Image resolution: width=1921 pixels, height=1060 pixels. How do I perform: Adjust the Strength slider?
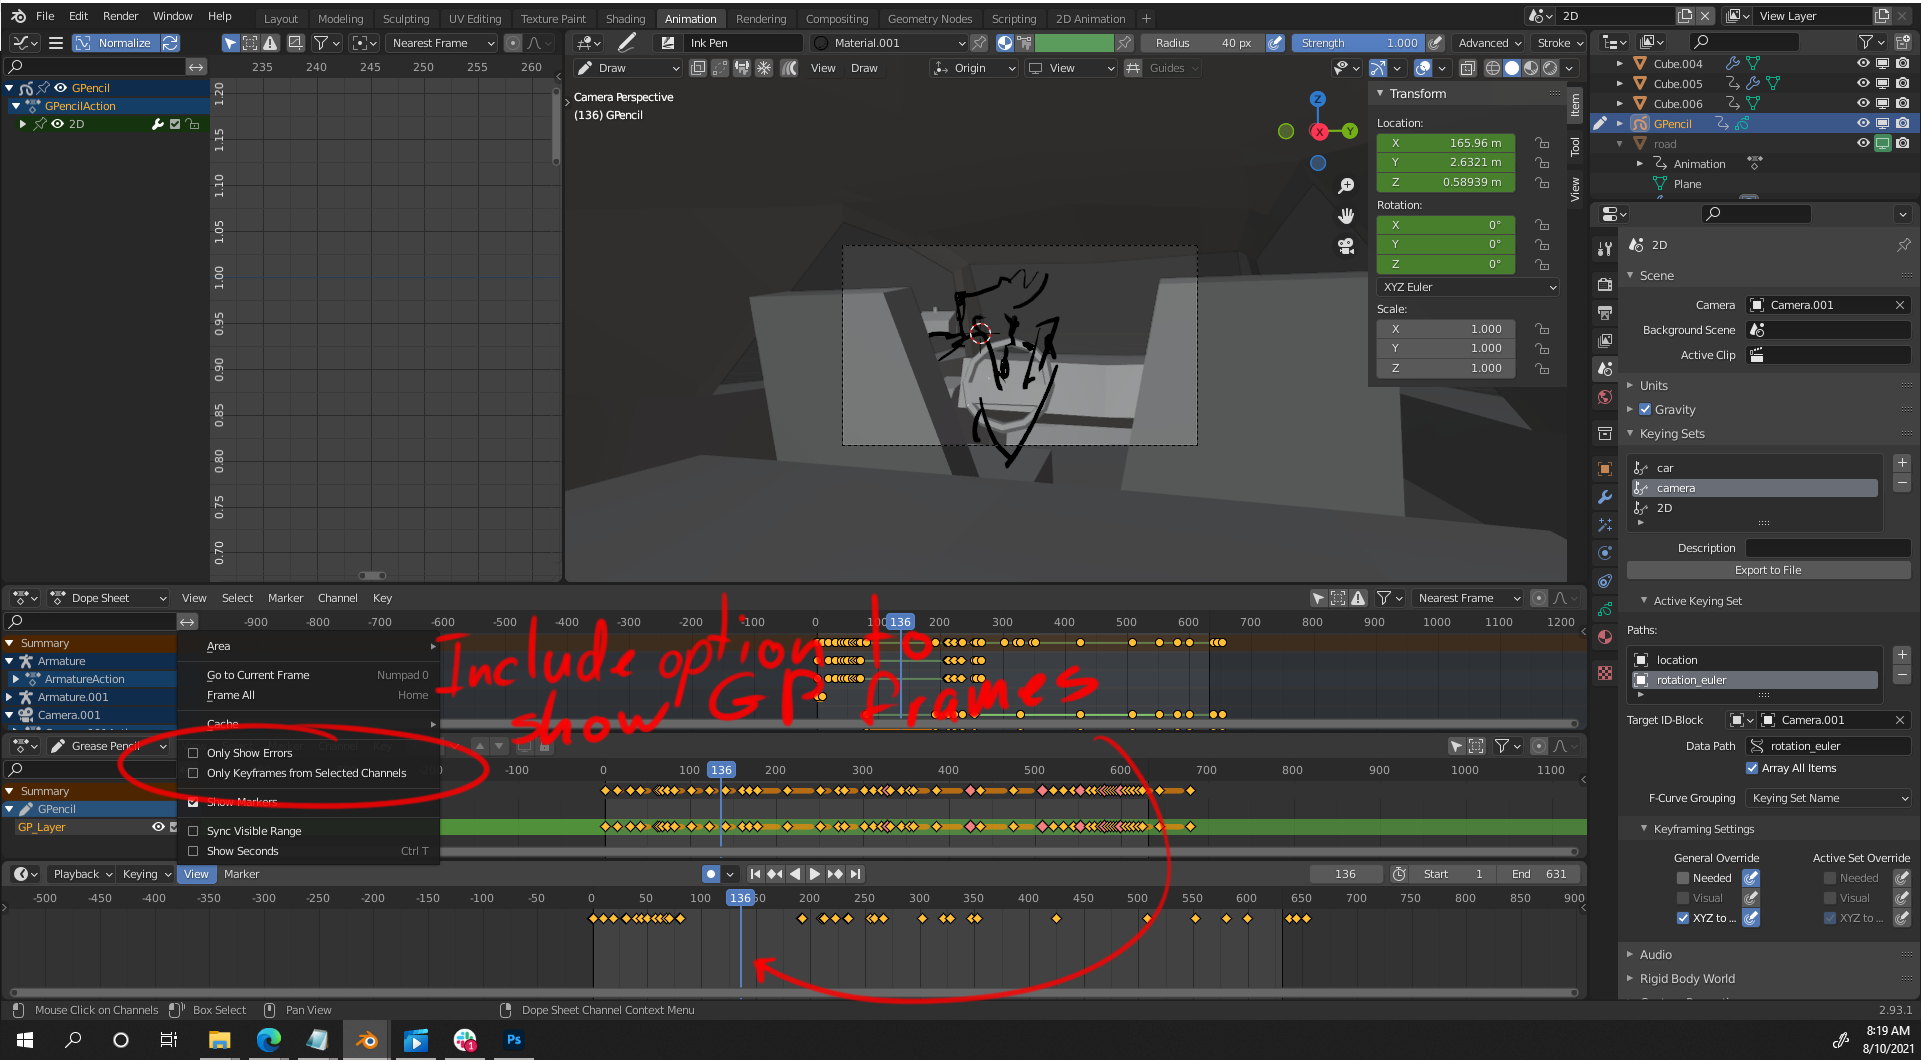coord(1359,43)
